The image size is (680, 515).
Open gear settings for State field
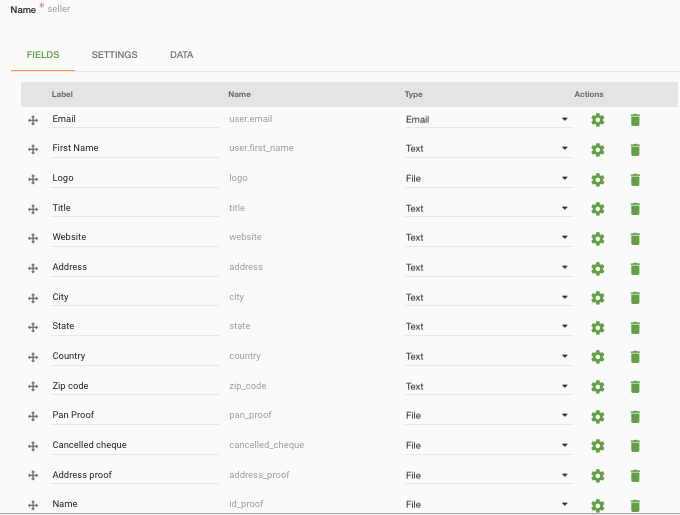(x=598, y=328)
